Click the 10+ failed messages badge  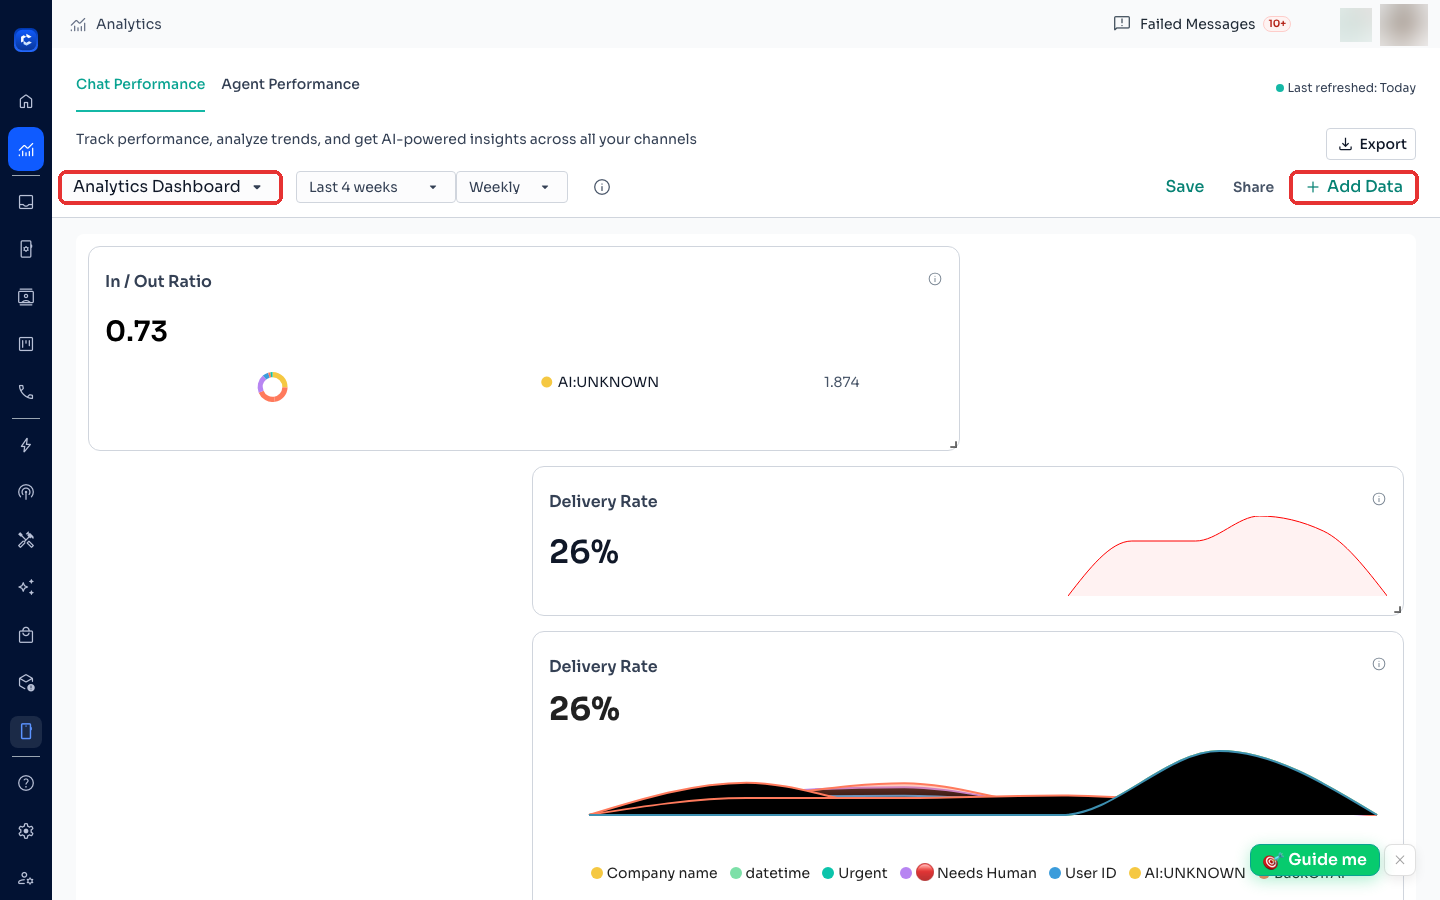1277,24
